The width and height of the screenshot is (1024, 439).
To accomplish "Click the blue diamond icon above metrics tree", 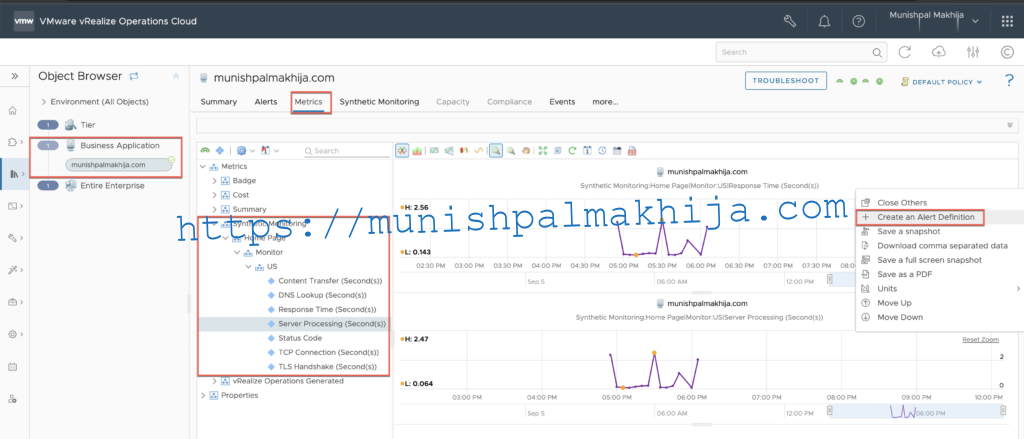I will (220, 150).
